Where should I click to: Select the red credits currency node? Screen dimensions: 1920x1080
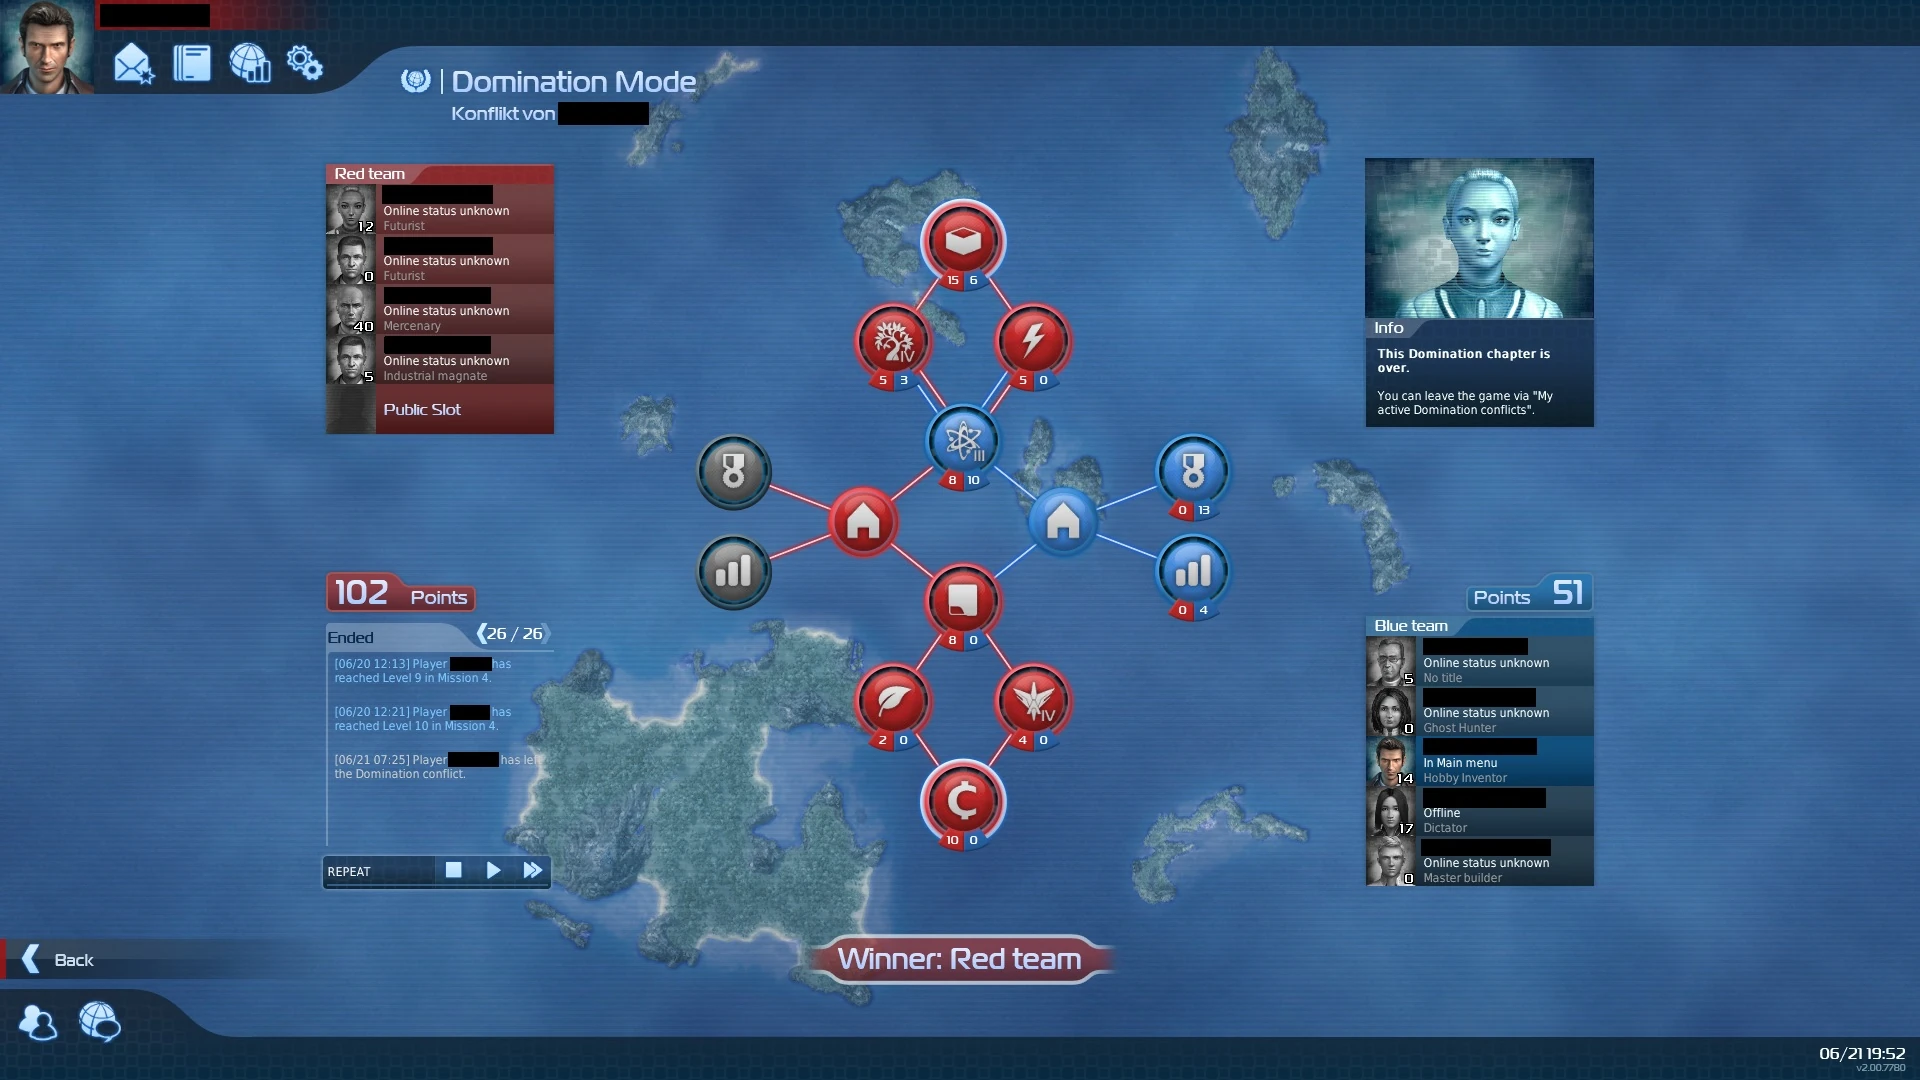pos(962,800)
